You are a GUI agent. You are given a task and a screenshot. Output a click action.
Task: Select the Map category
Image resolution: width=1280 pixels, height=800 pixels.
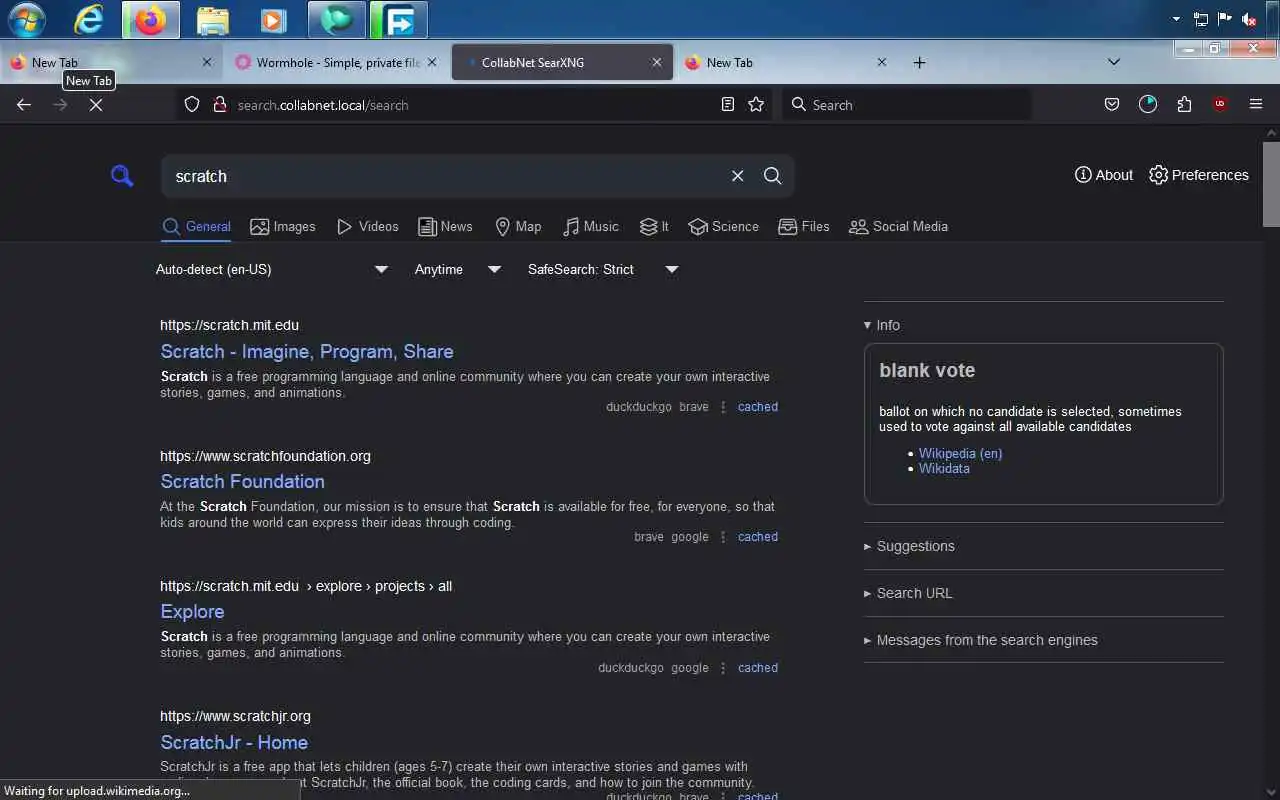tap(518, 226)
